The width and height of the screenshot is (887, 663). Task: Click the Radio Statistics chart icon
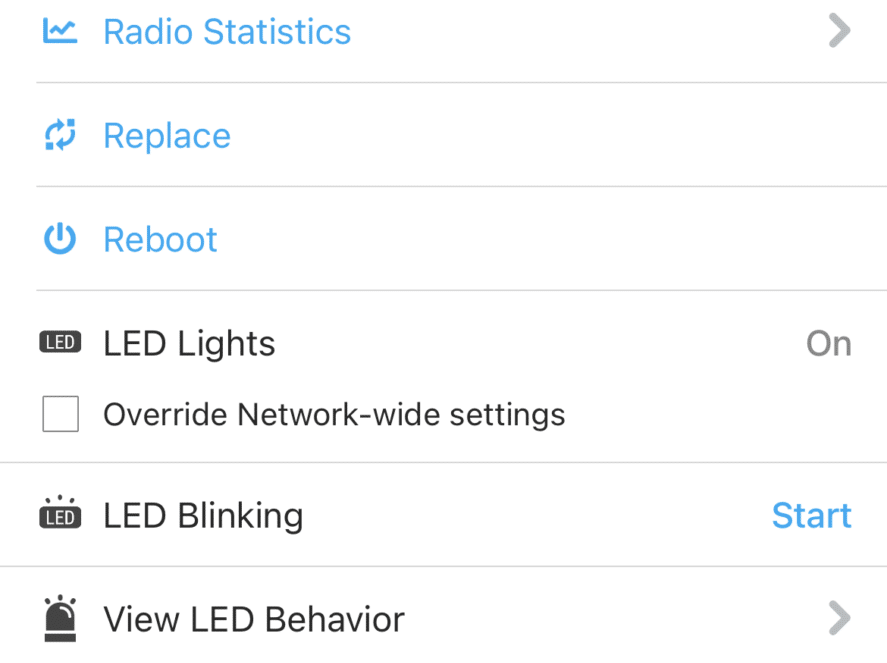60,31
